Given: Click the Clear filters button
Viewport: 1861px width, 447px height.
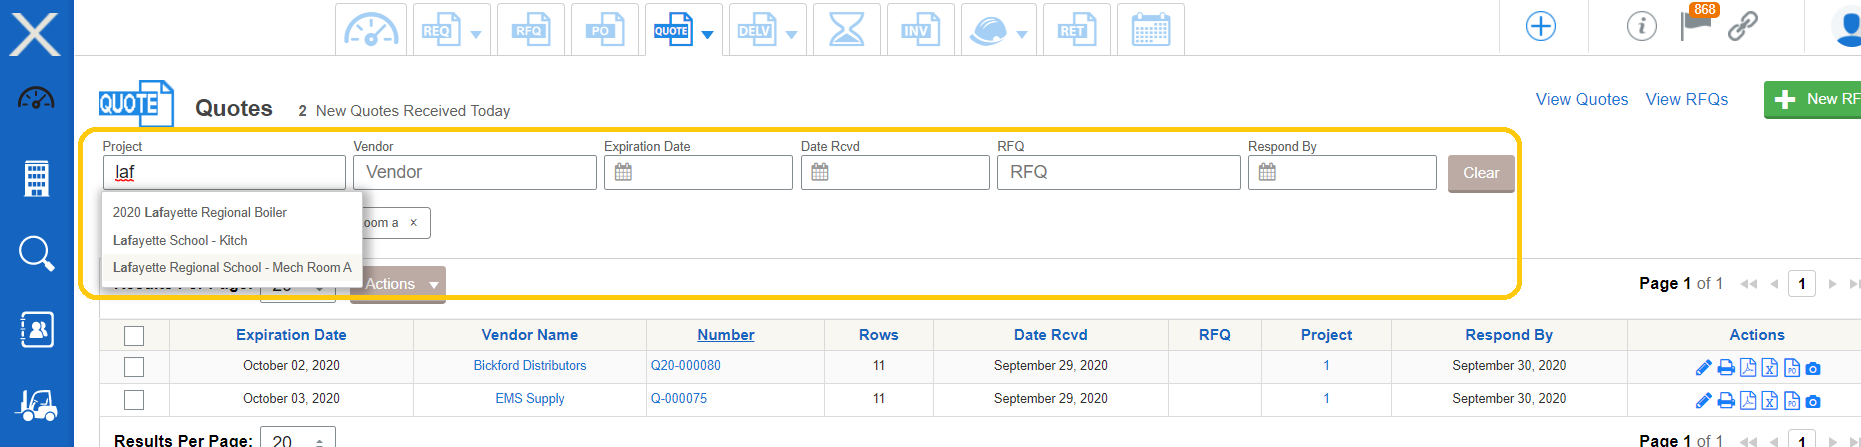Looking at the screenshot, I should [1481, 173].
